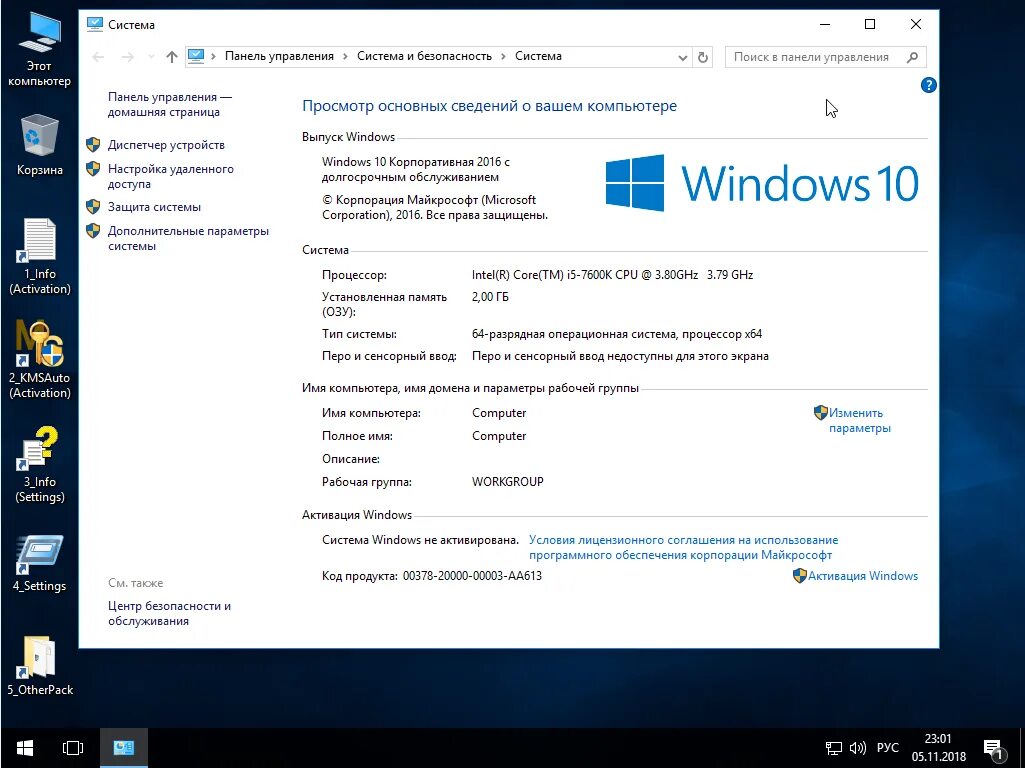The width and height of the screenshot is (1025, 768).
Task: Open Диспетчер устройств link
Action: click(166, 145)
